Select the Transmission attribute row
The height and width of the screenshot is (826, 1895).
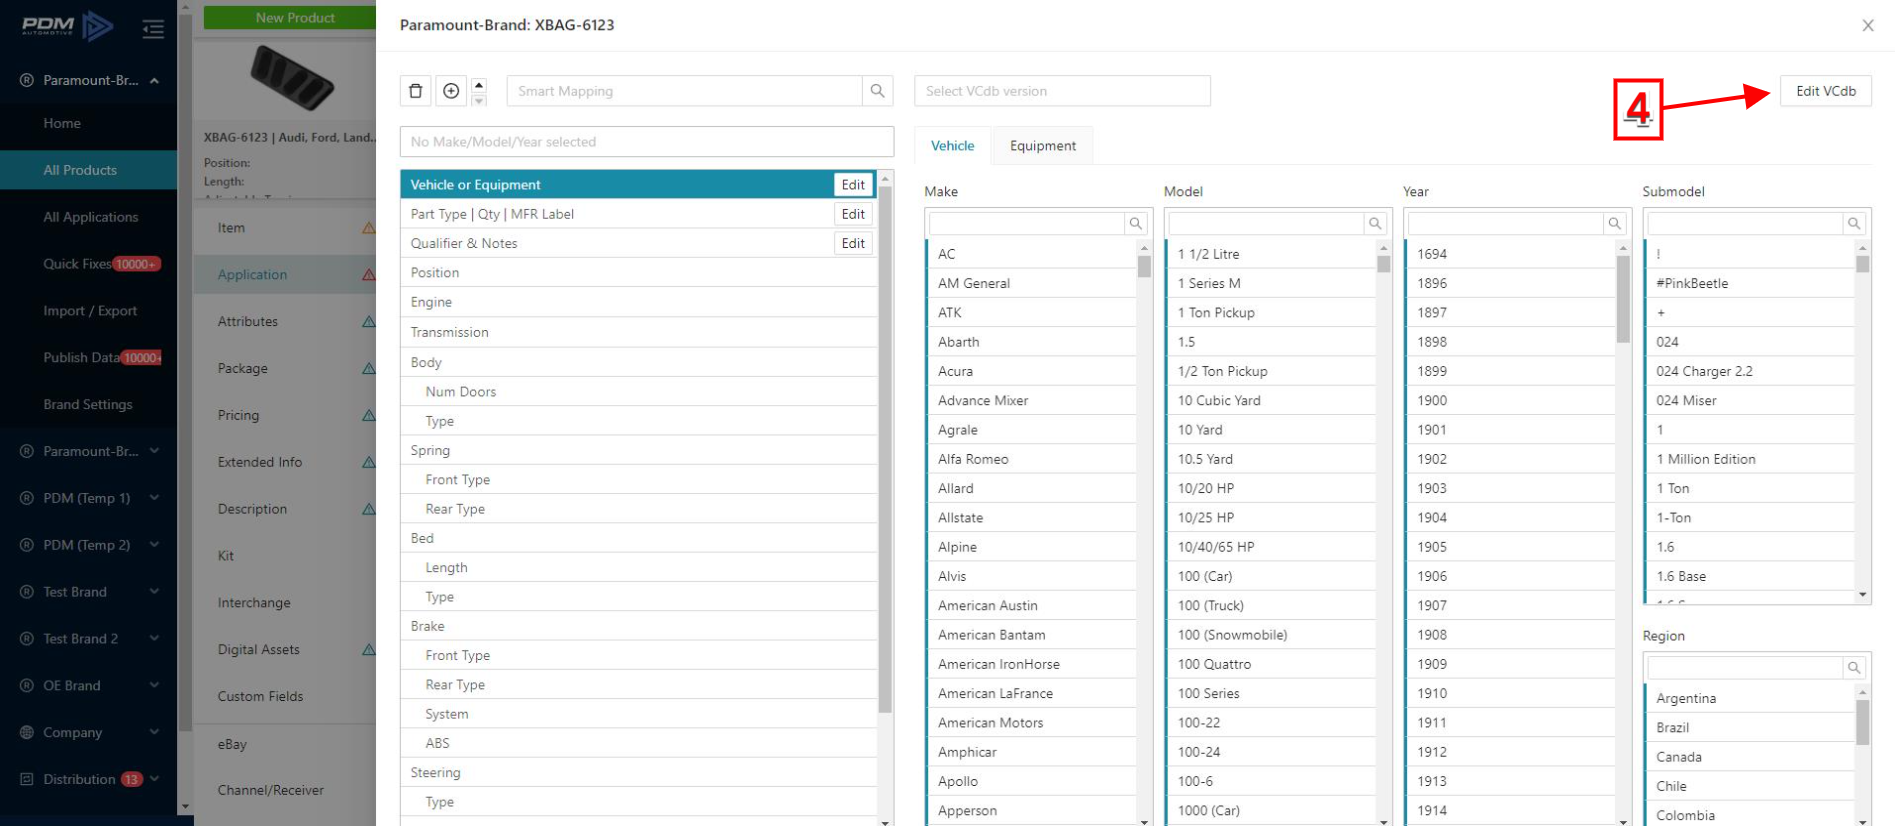(x=639, y=332)
